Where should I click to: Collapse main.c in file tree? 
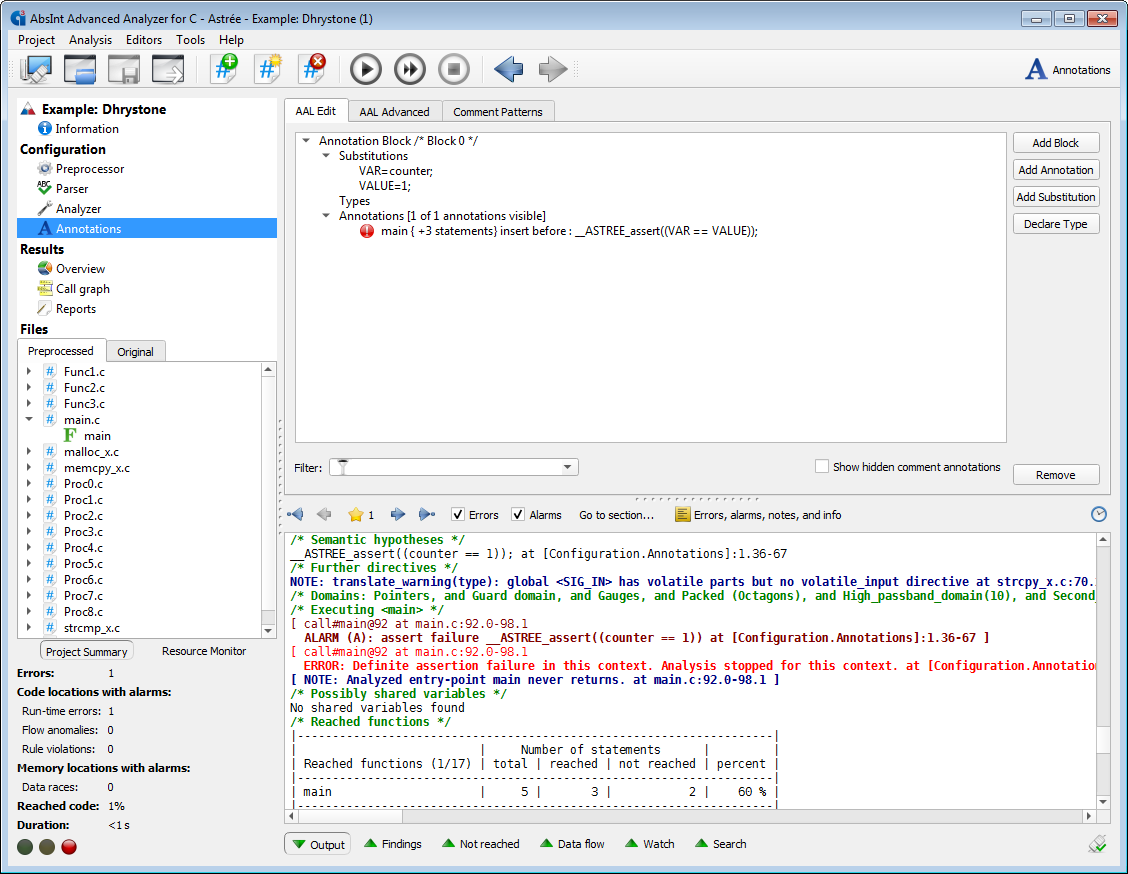(29, 419)
